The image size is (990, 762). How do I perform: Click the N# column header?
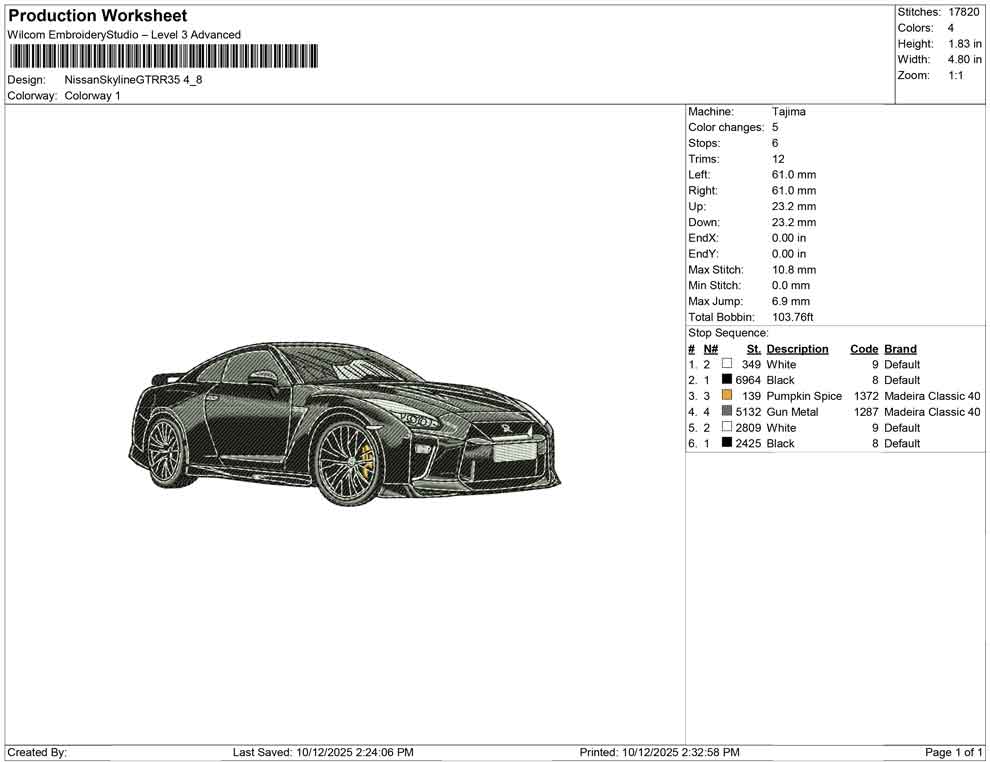click(711, 349)
